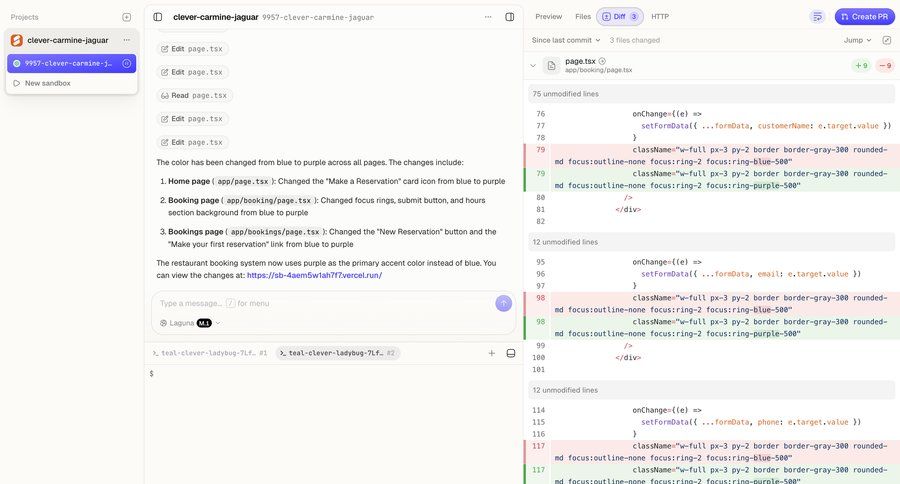Image resolution: width=900 pixels, height=484 pixels.
Task: Send the message with the arrow button
Action: (503, 303)
